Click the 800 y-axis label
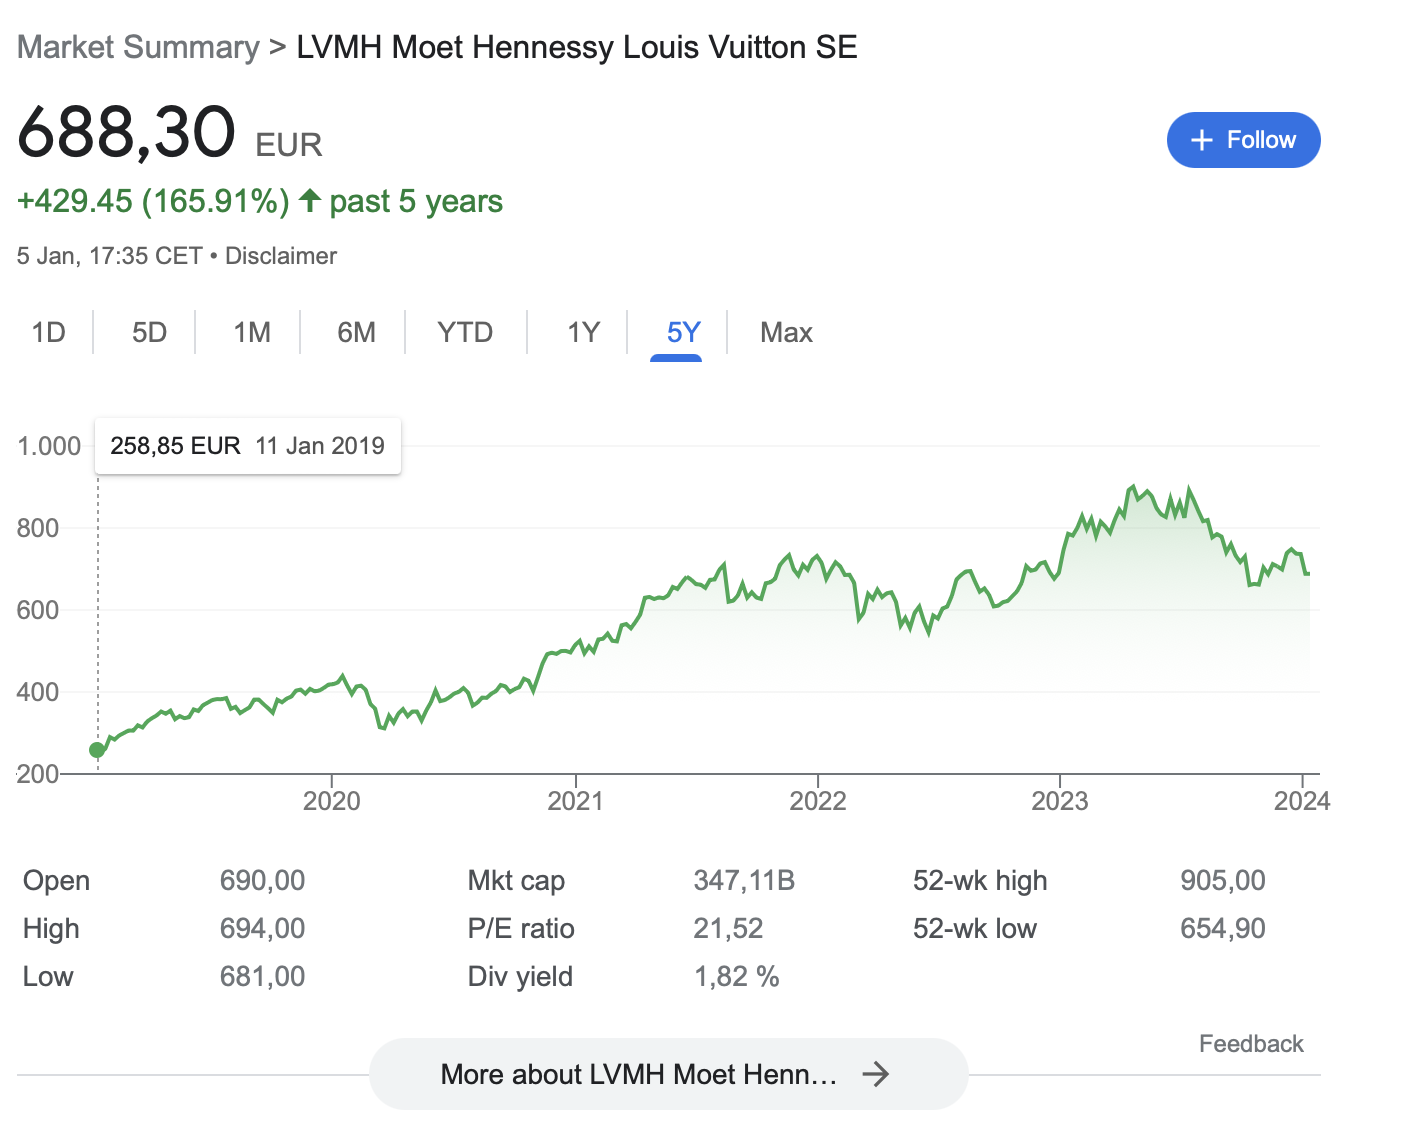The image size is (1416, 1146). coord(38,528)
